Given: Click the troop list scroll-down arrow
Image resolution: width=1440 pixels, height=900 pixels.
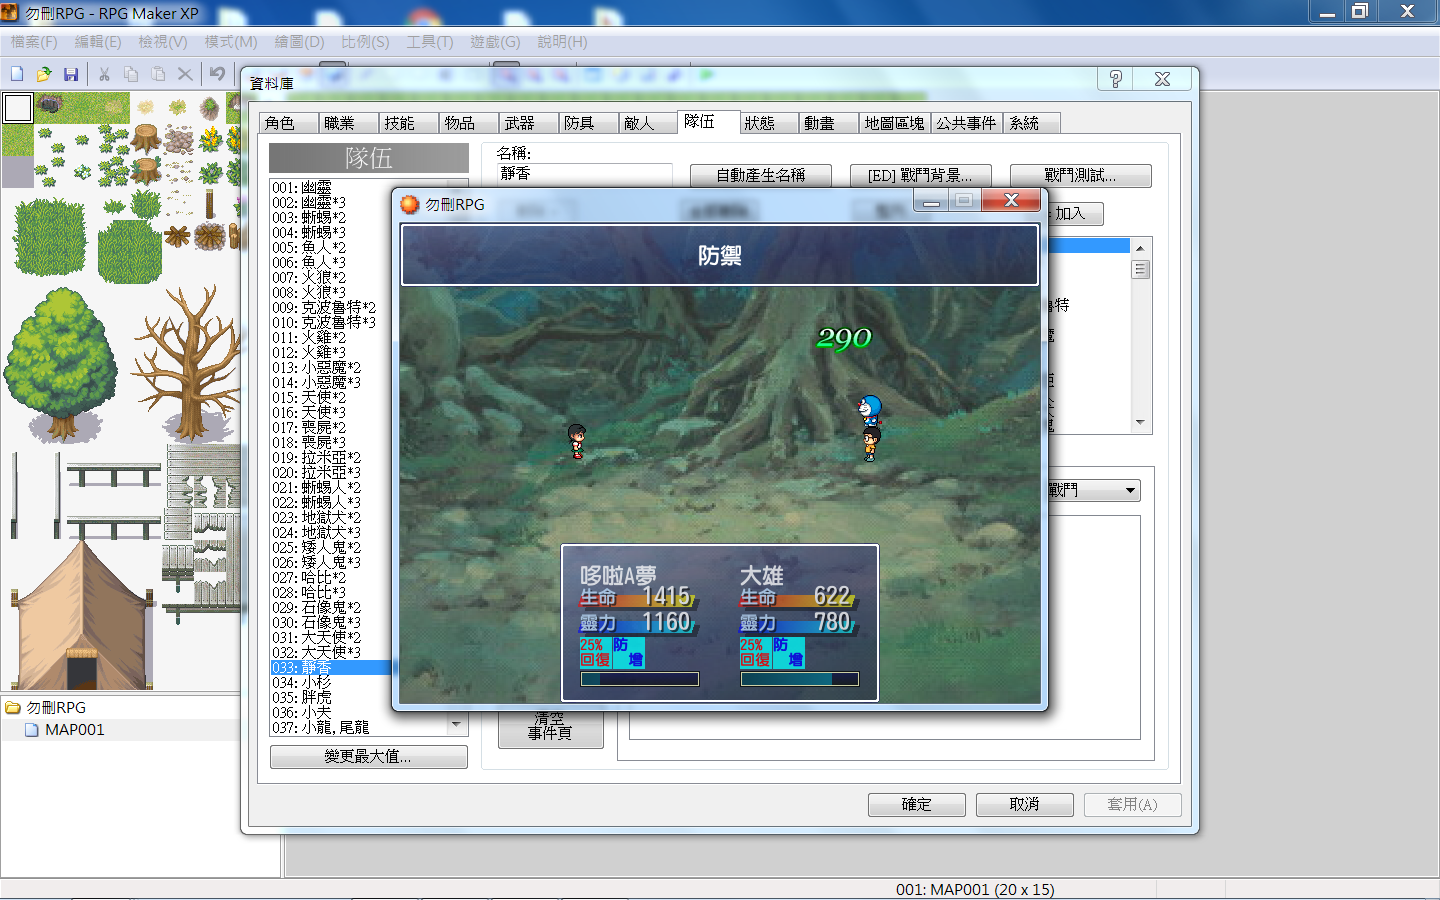Looking at the screenshot, I should 456,724.
